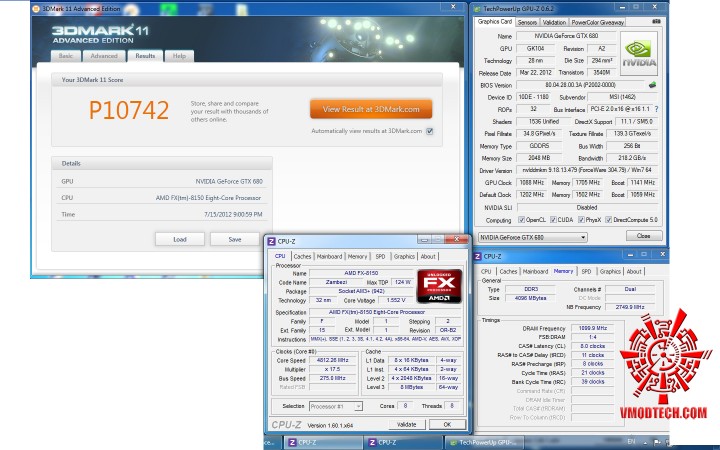This screenshot has height=450, width=720.
Task: Open the Validation tab in GPU-Z
Action: click(554, 22)
